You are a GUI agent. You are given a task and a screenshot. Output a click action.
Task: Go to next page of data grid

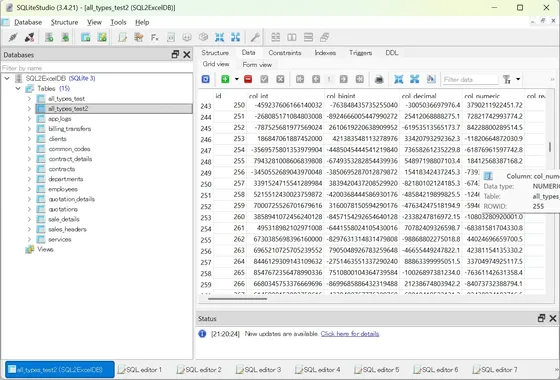tap(344, 79)
